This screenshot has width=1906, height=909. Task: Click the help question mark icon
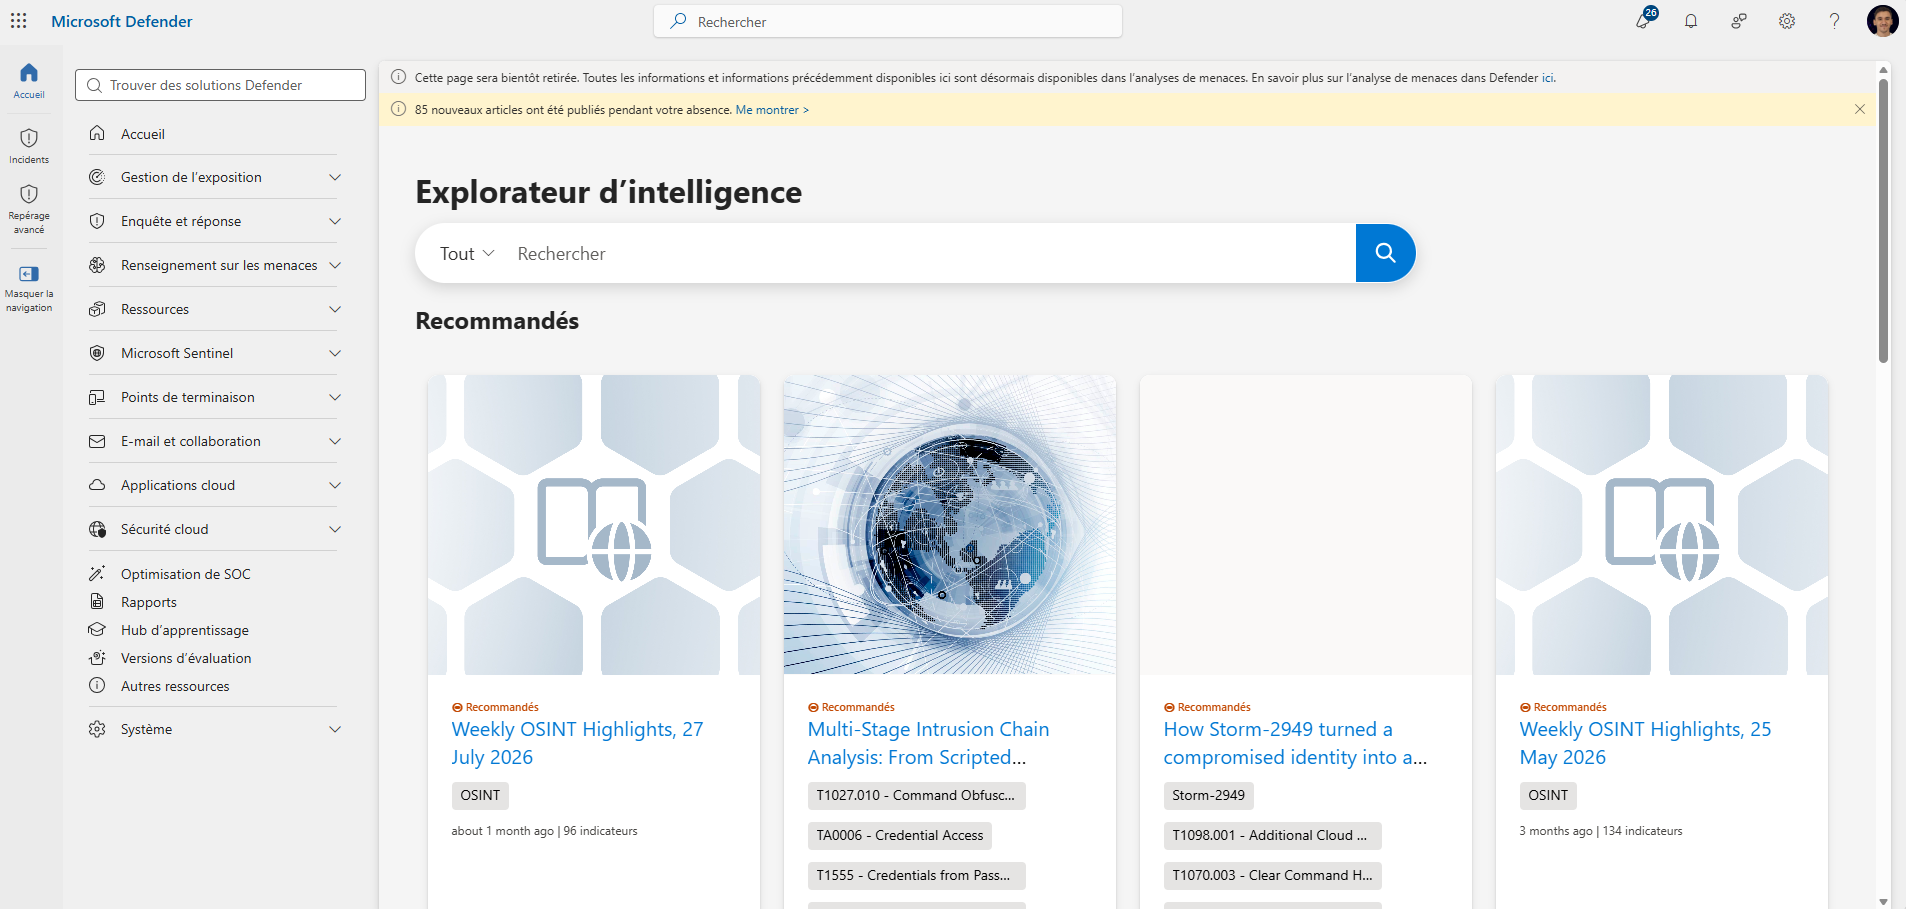[1835, 21]
